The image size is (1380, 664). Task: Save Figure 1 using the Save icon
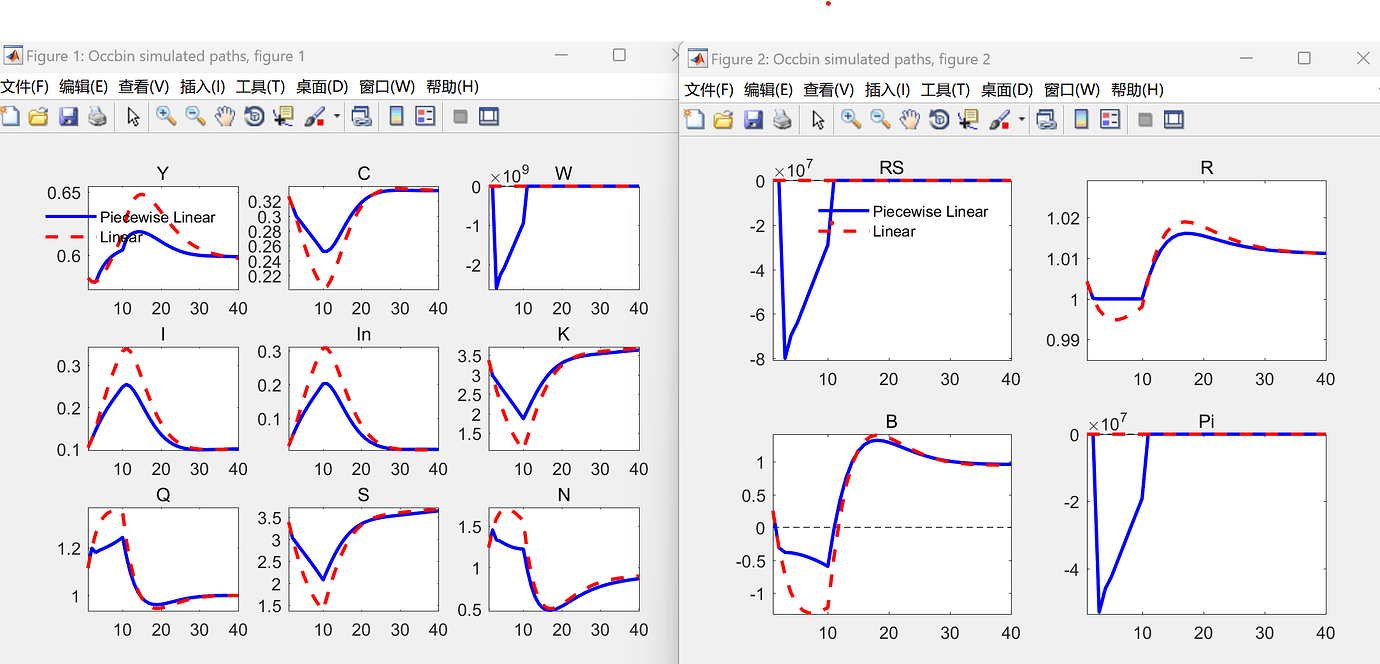(x=66, y=116)
